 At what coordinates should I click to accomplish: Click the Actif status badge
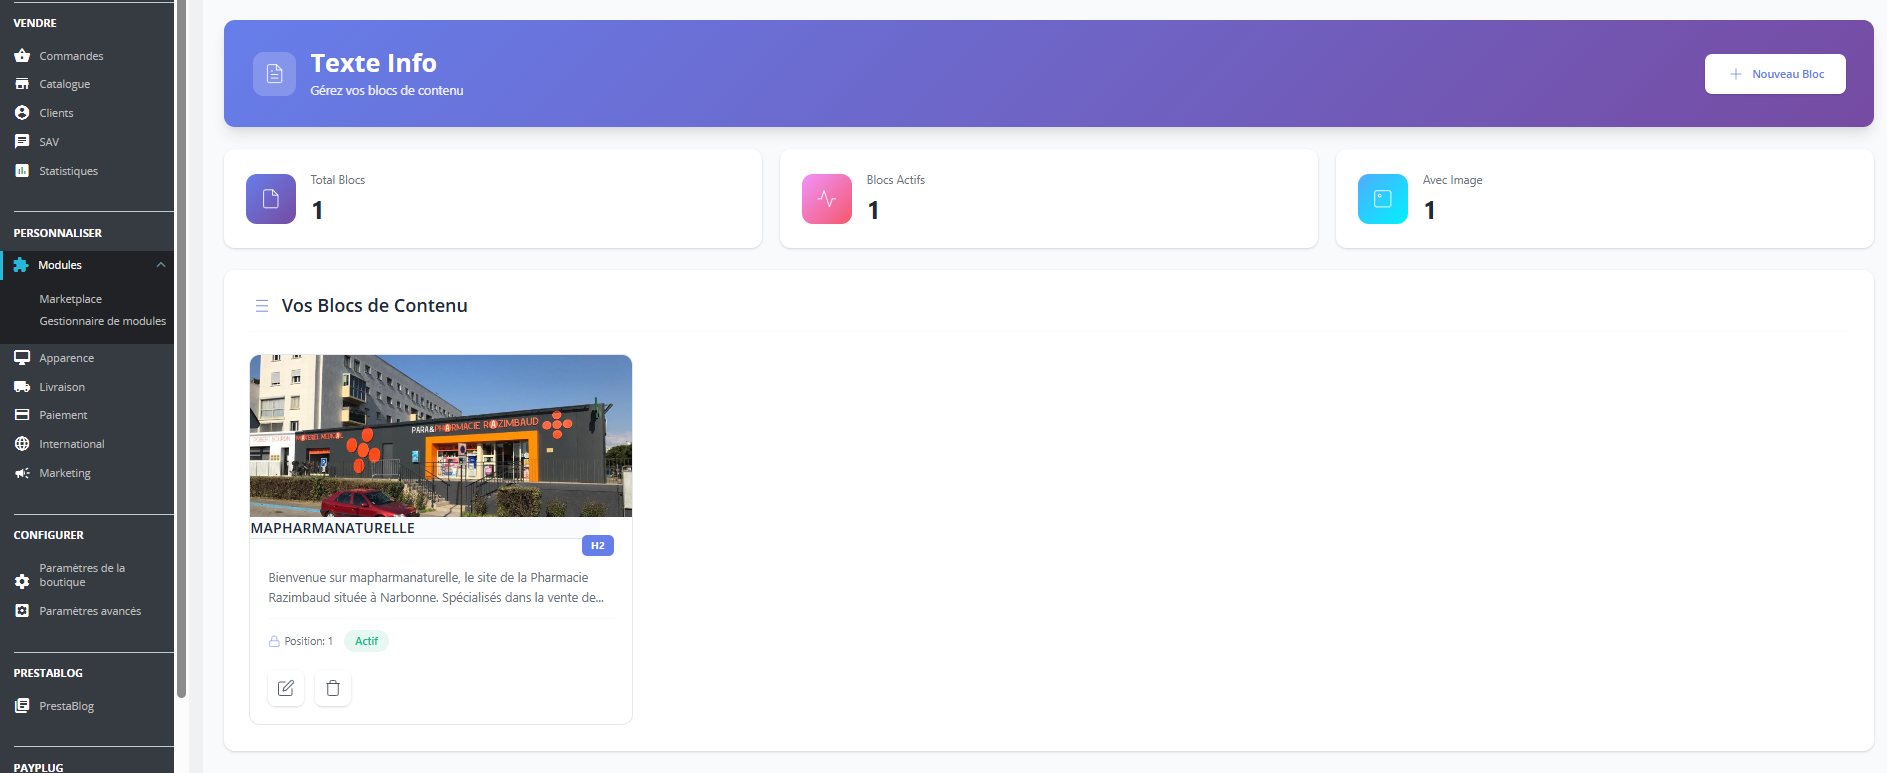coord(366,641)
